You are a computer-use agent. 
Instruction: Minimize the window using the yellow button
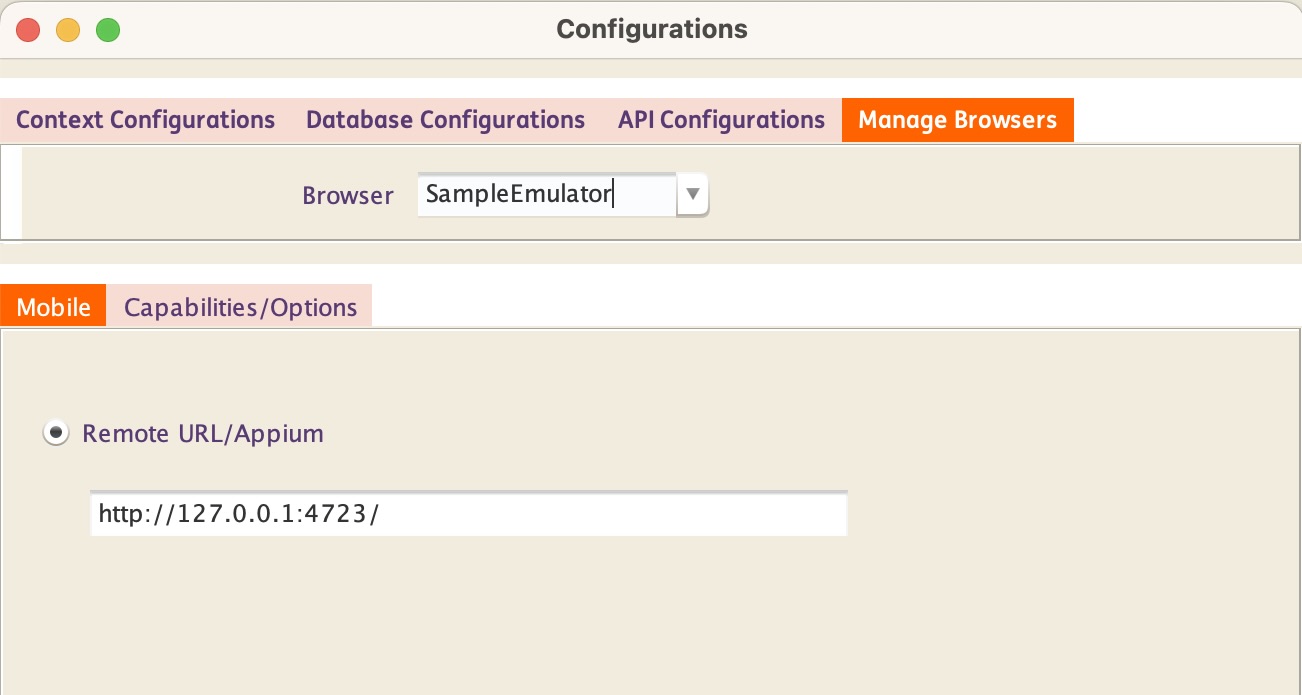click(x=68, y=30)
